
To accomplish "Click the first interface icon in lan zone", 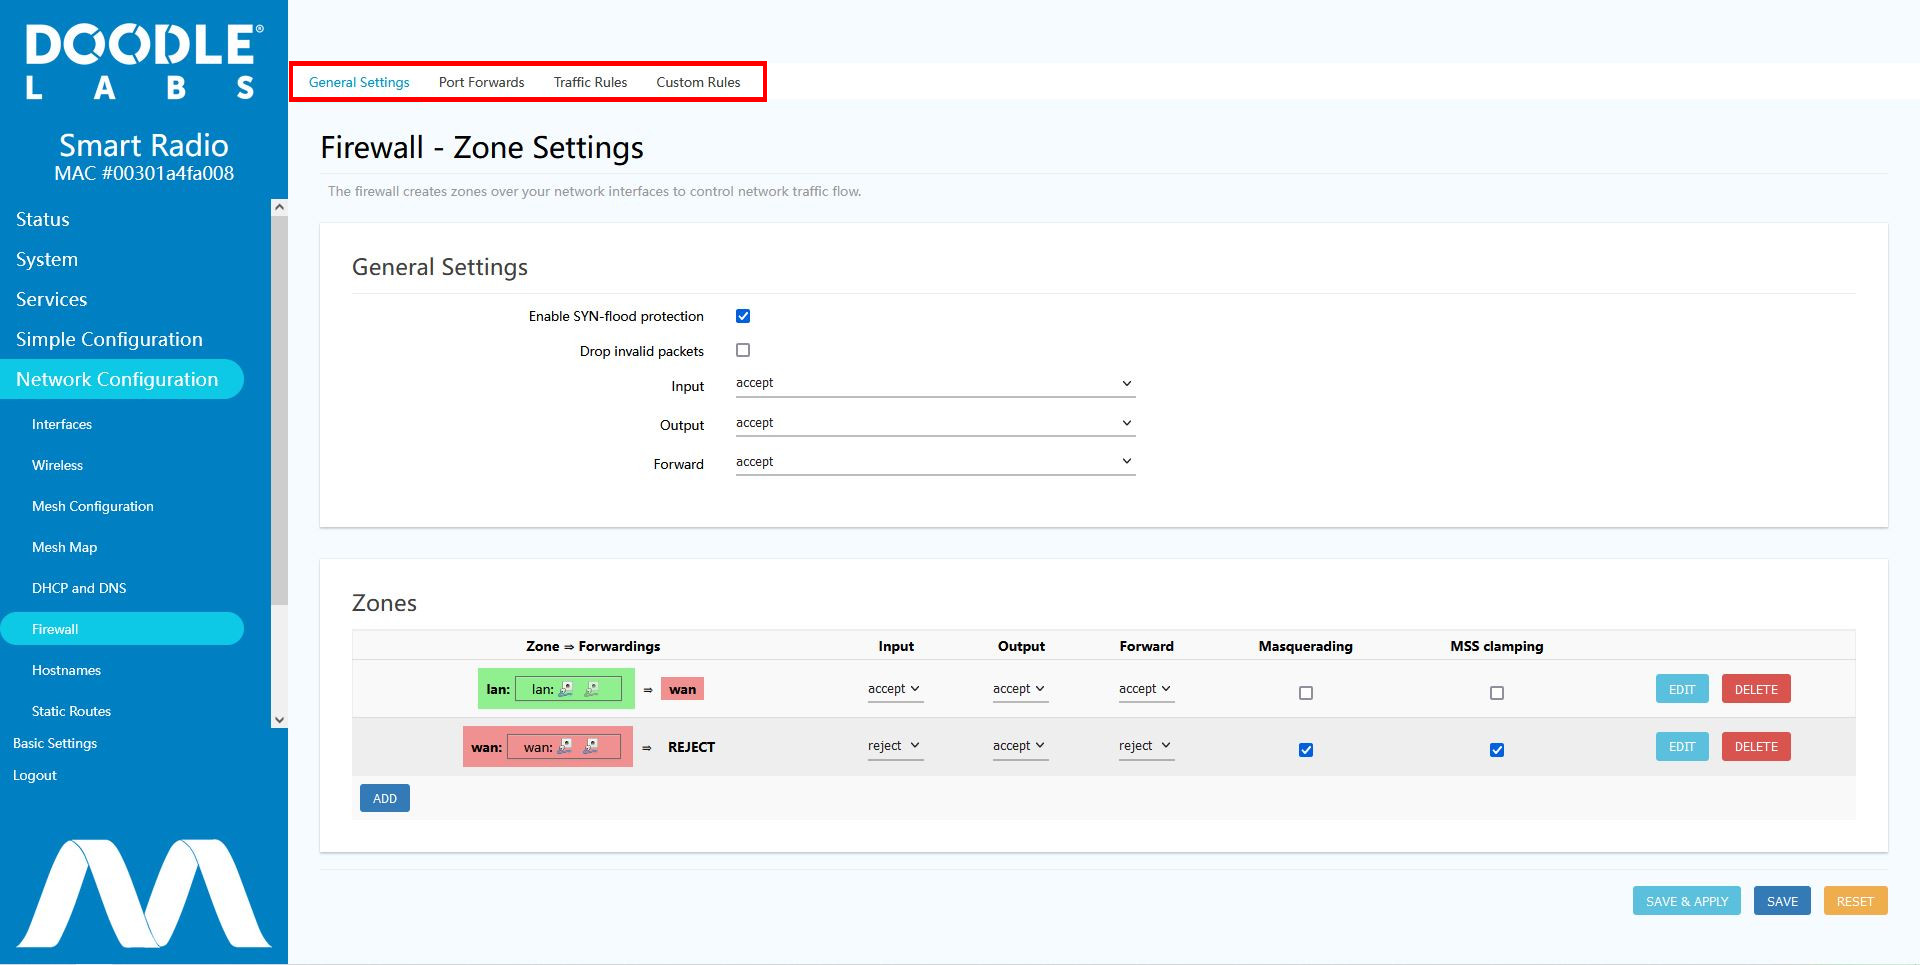I will tap(566, 689).
